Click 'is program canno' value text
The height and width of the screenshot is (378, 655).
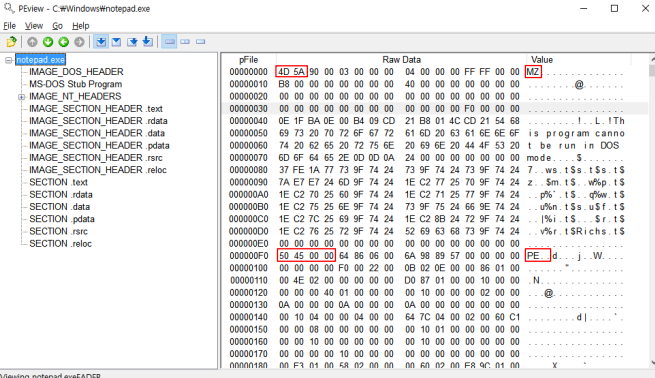tap(576, 133)
